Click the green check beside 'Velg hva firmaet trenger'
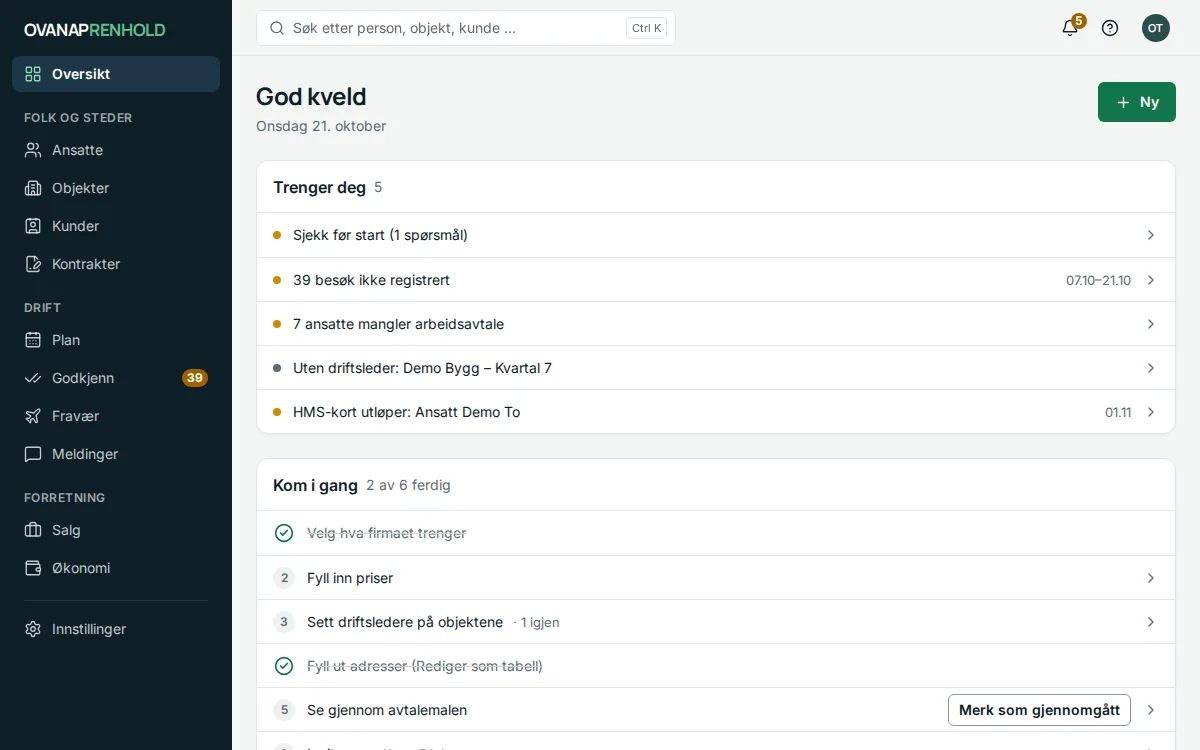 pos(284,533)
